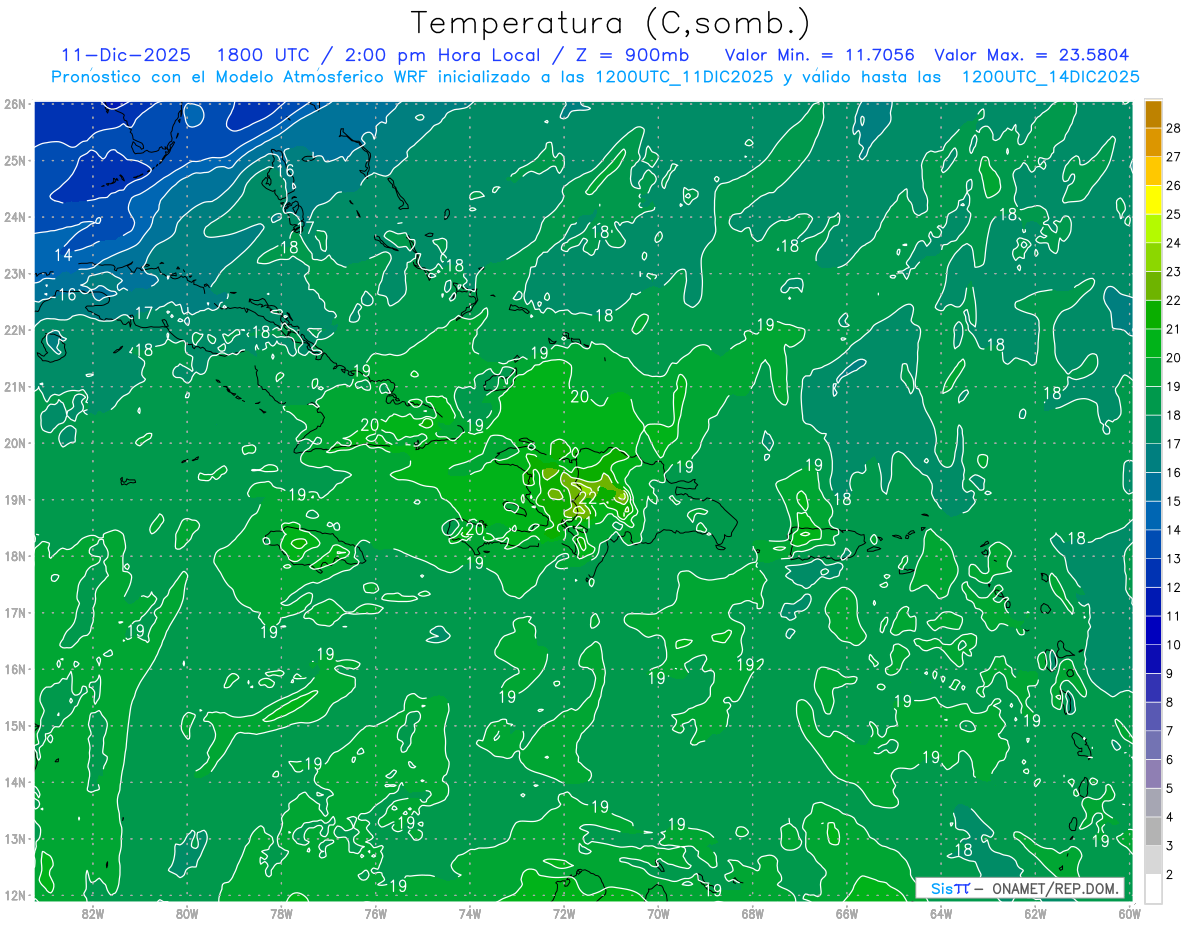
Task: Click the gray swatch between legend values 3 and 4
Action: [1154, 831]
